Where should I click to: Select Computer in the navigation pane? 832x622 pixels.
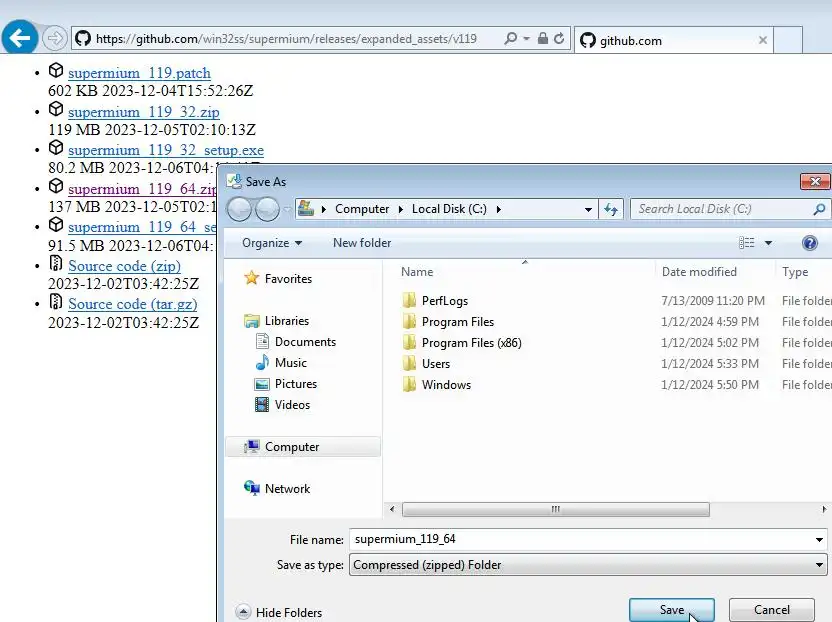[x=304, y=447]
